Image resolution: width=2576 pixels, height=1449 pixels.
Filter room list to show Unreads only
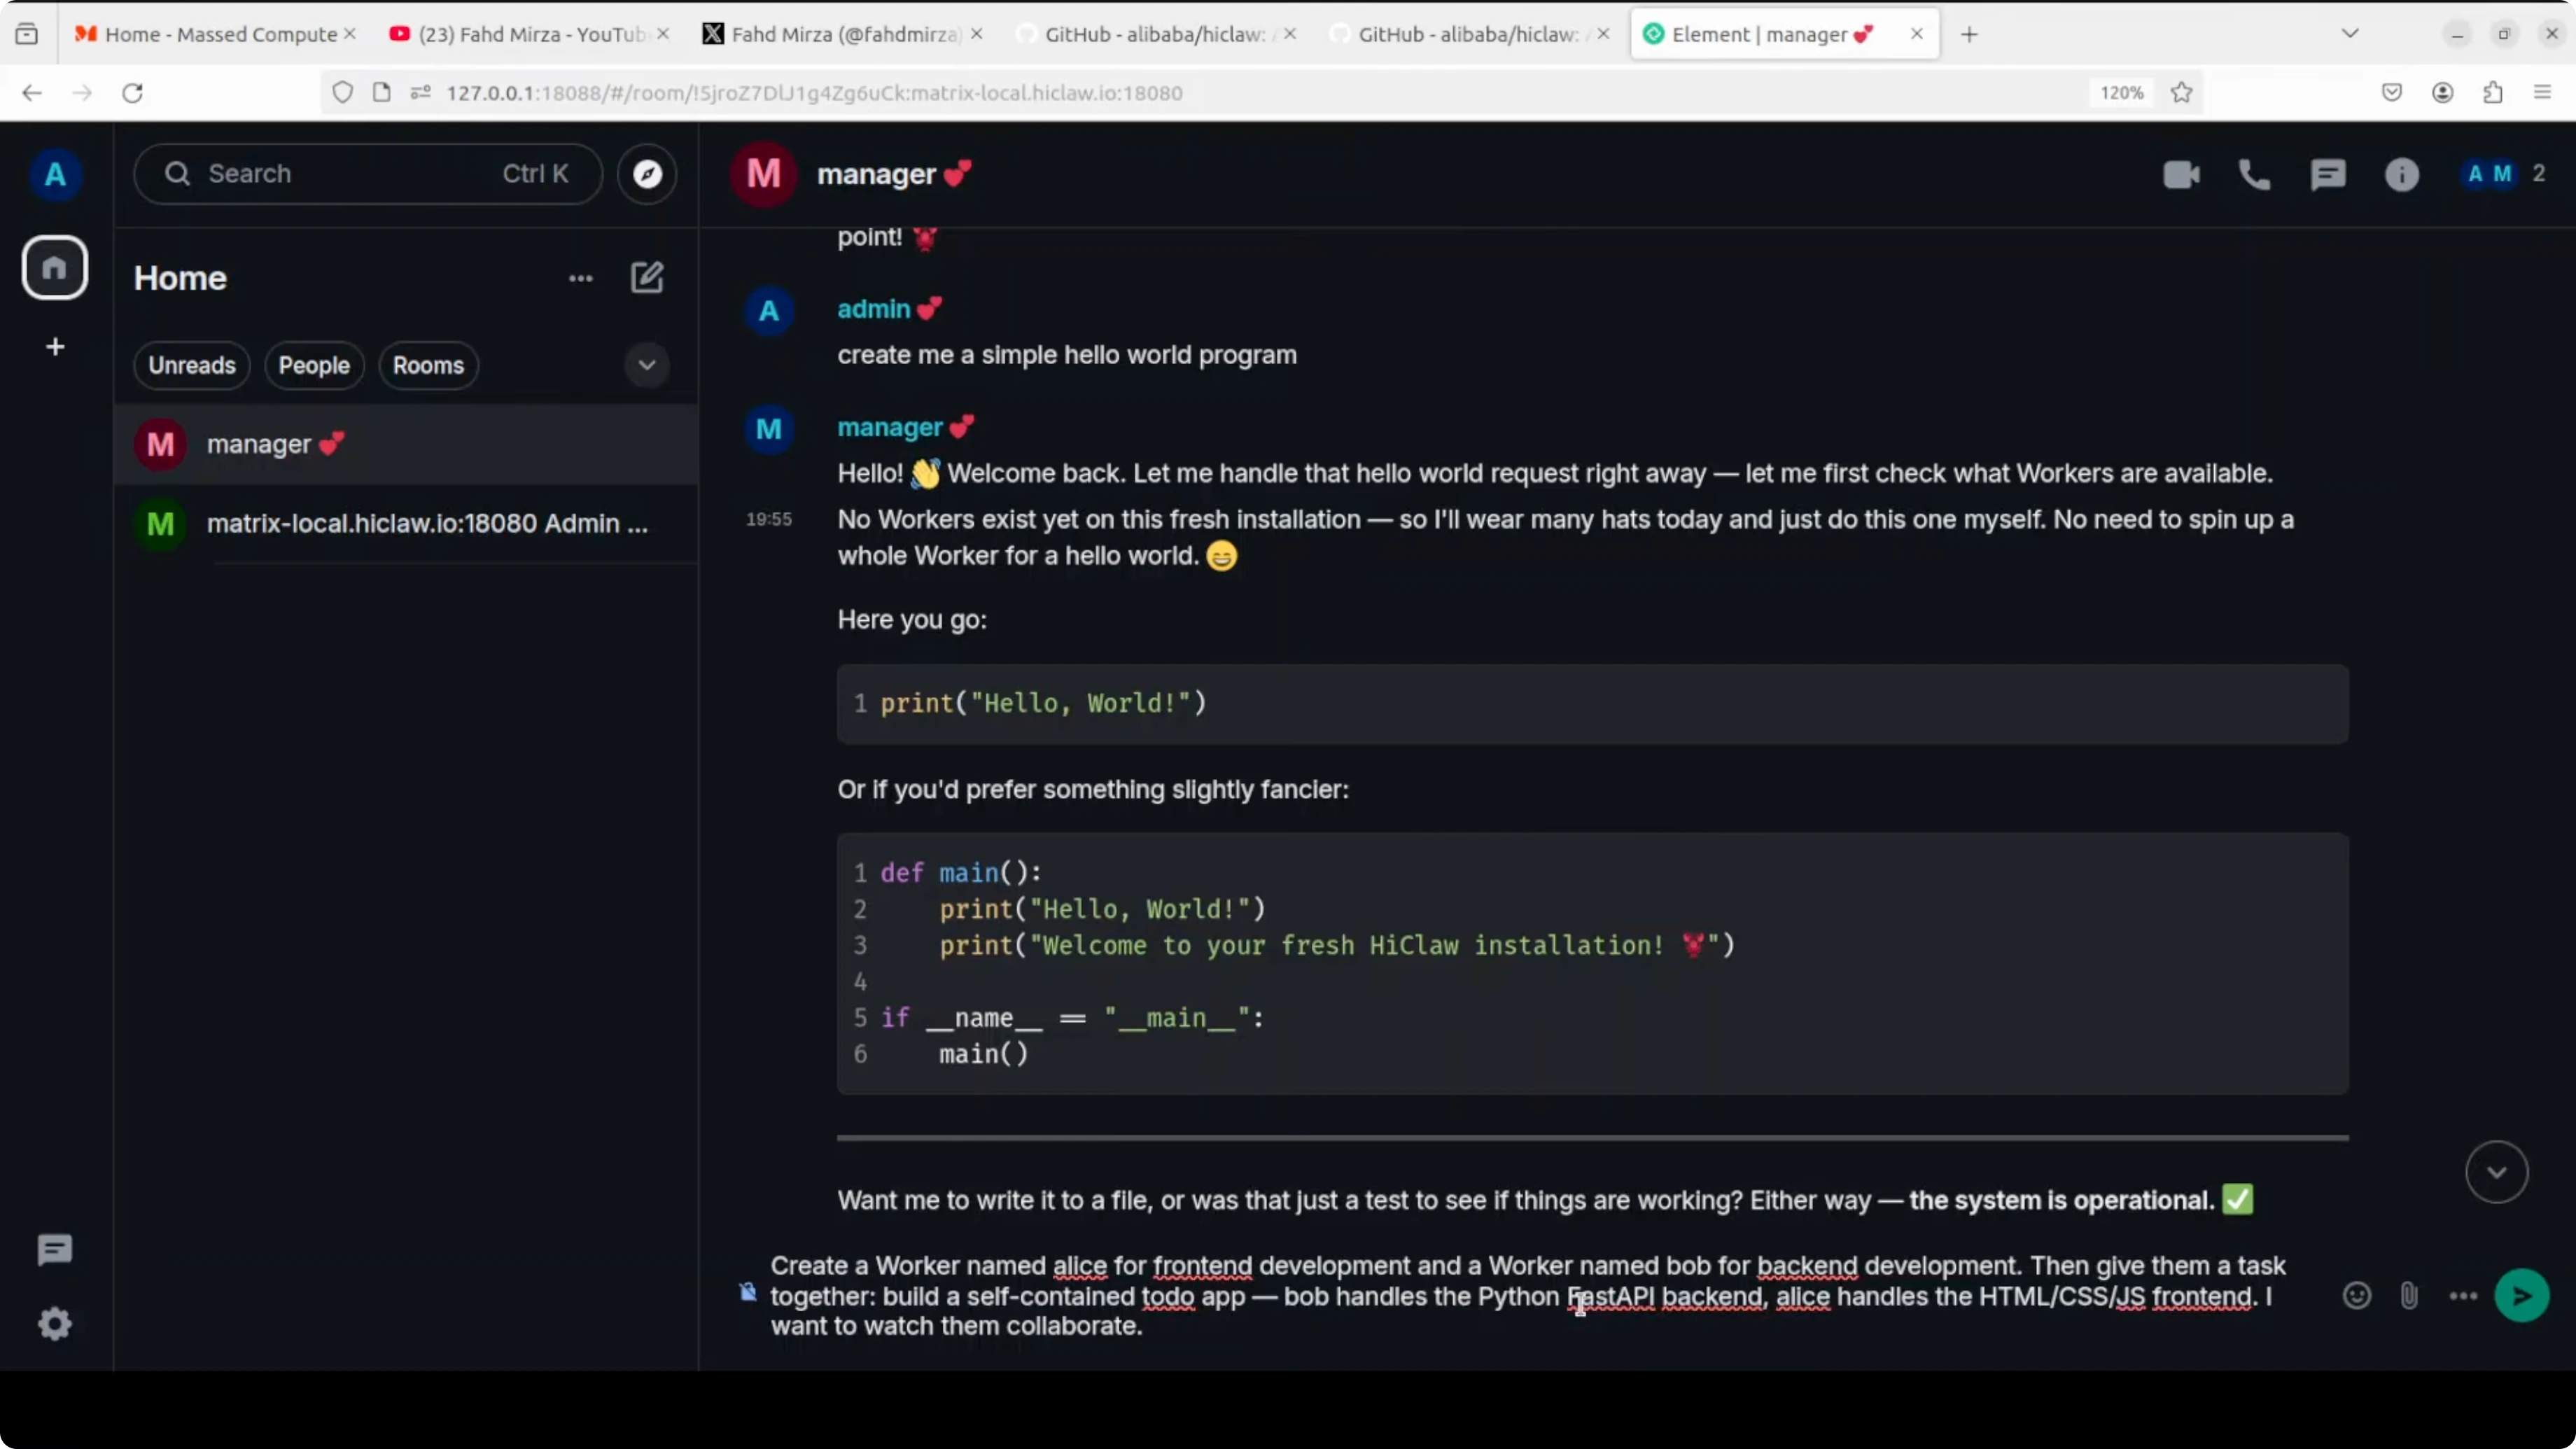[x=191, y=365]
